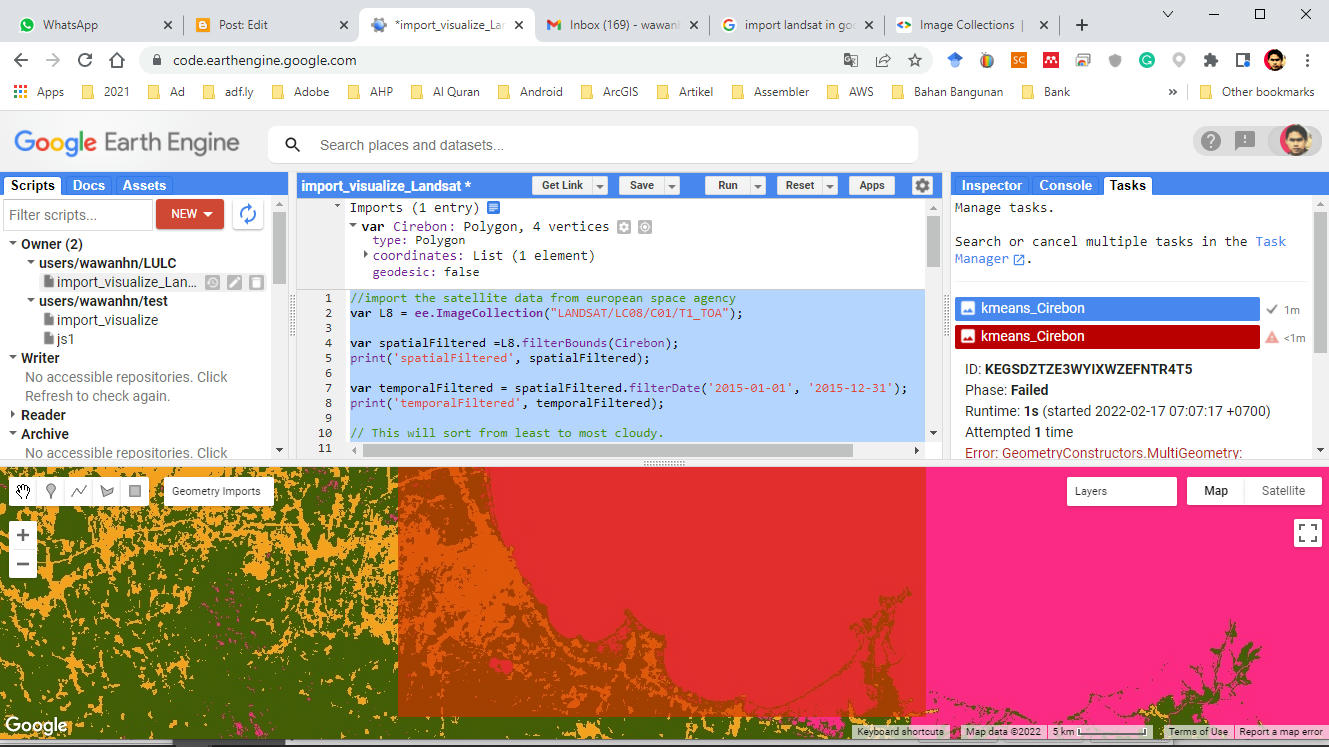Open the Other bookmarks folder
Screen dimensions: 1329x747
click(1257, 91)
